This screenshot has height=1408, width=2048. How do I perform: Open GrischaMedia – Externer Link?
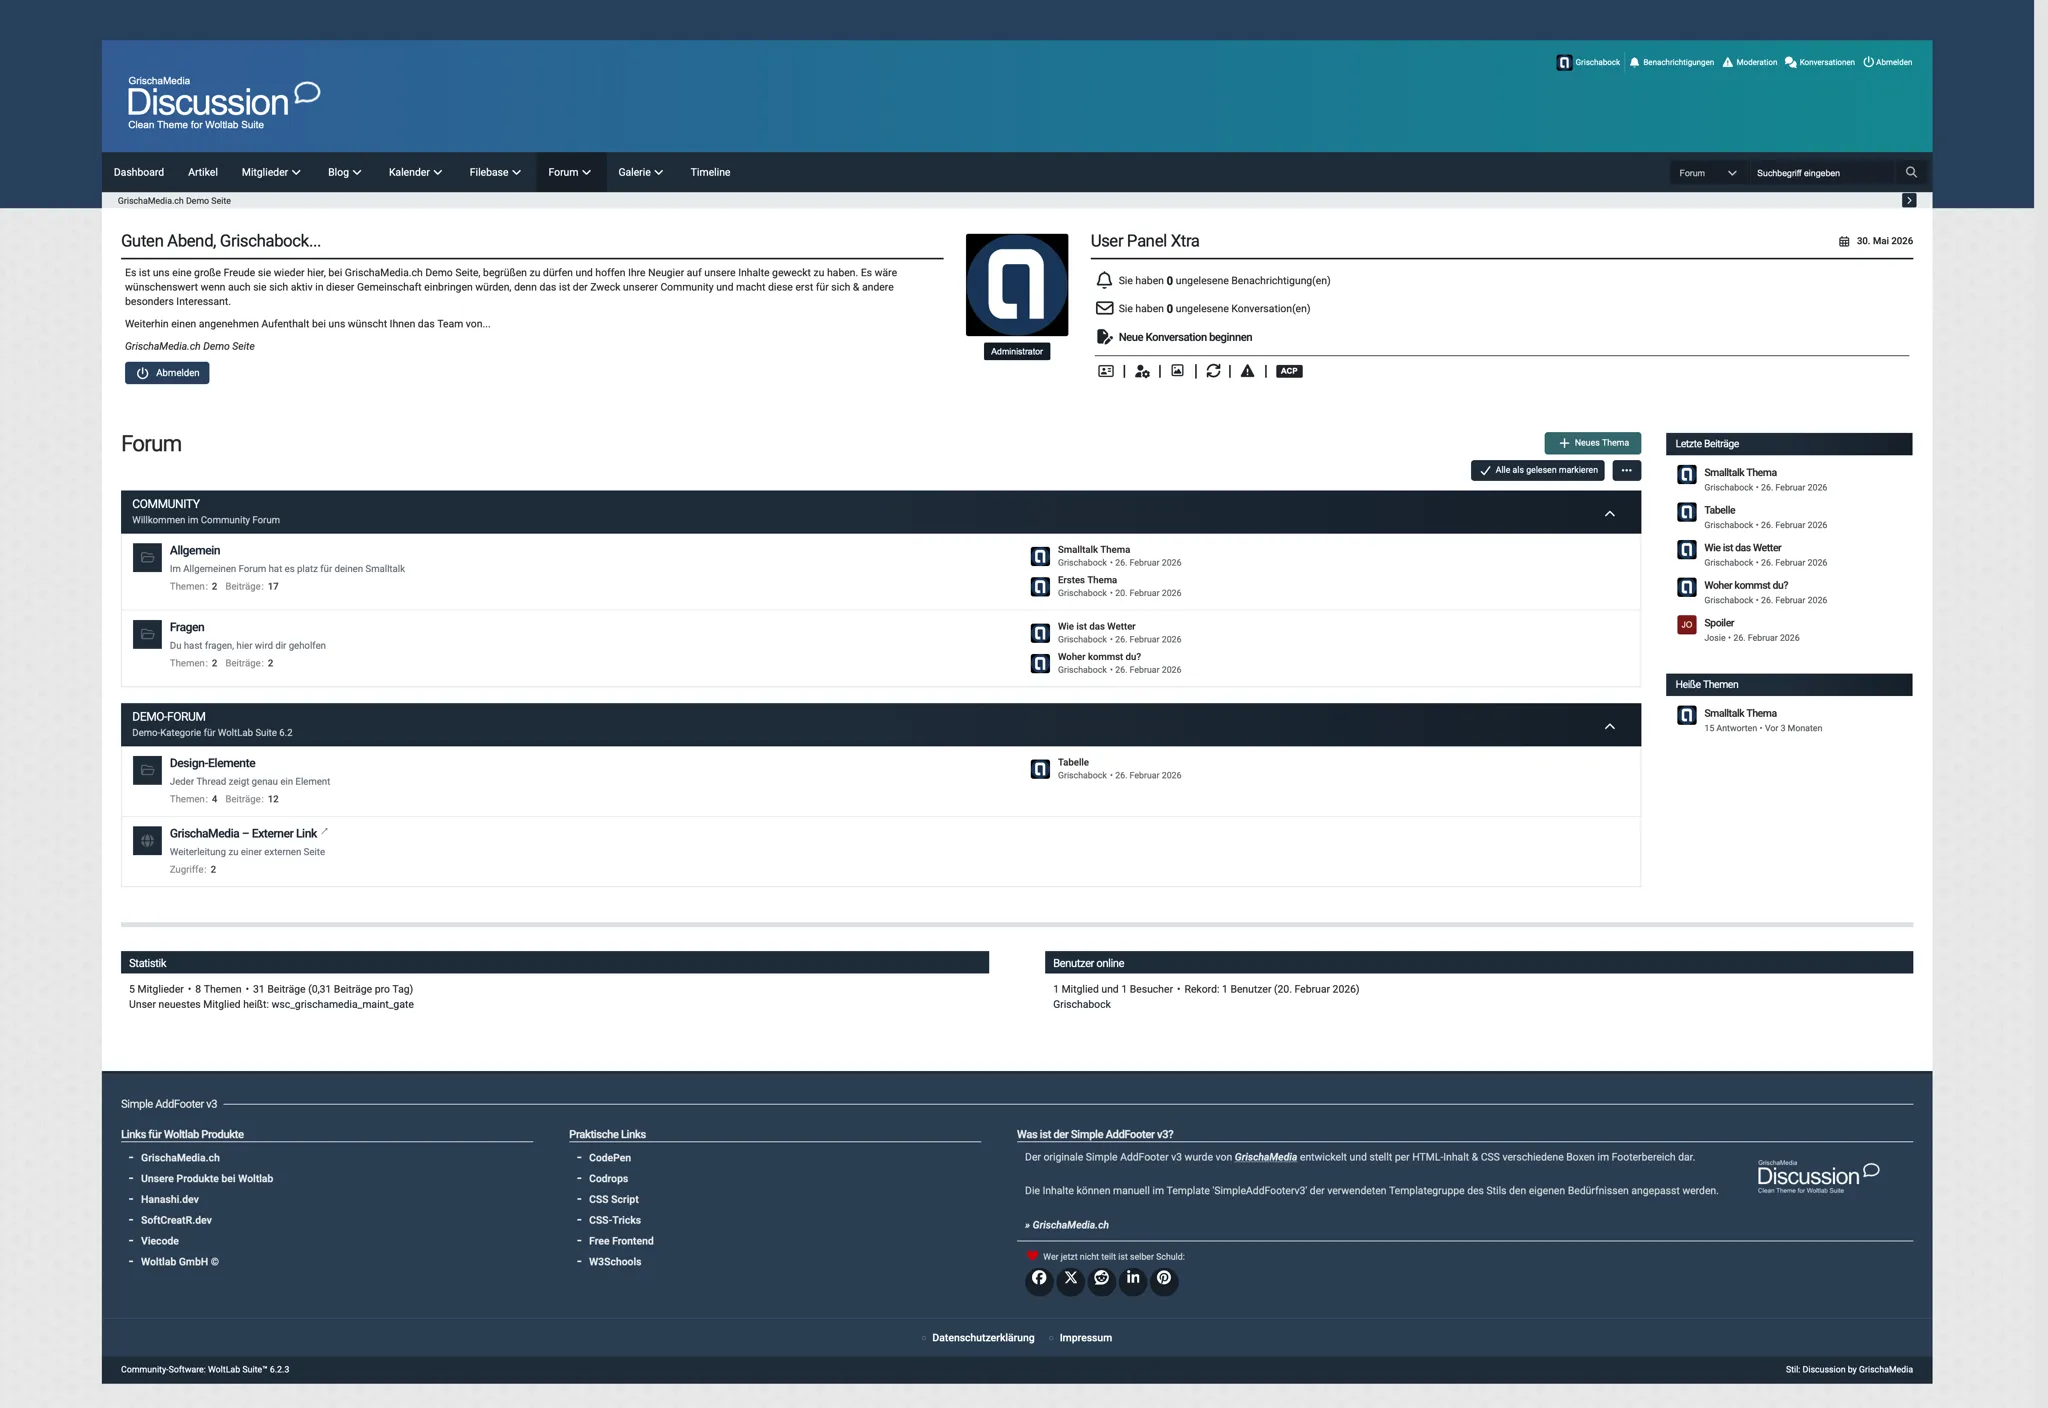pos(243,833)
